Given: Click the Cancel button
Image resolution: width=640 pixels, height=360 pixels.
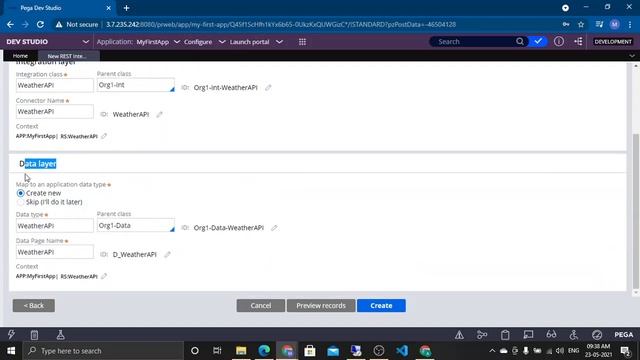Looking at the screenshot, I should [260, 305].
